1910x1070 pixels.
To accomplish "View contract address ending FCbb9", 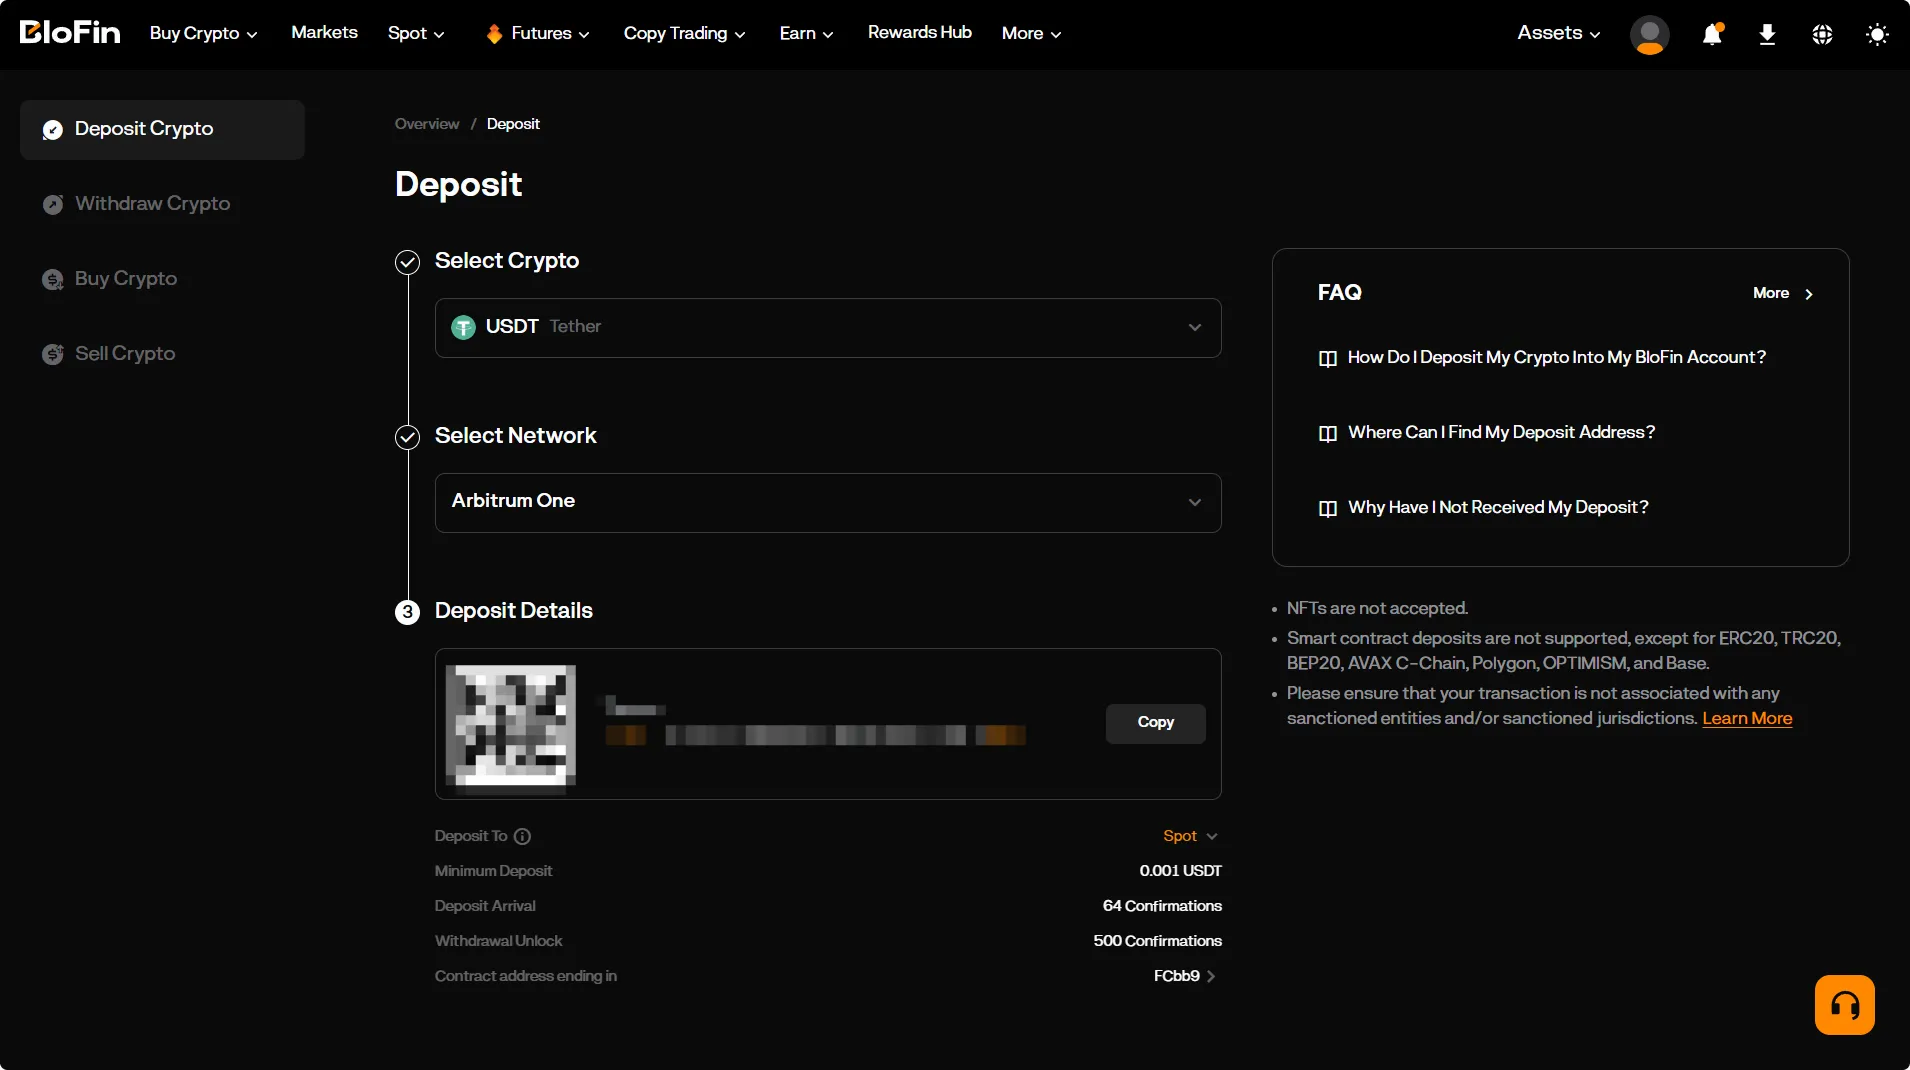I will coord(1184,976).
